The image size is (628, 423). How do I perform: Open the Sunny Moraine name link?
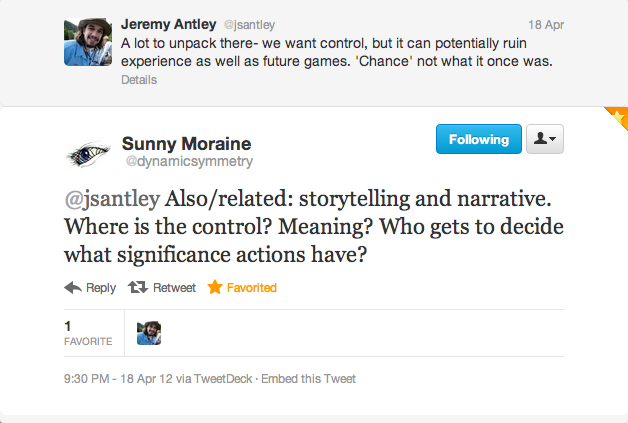(187, 143)
